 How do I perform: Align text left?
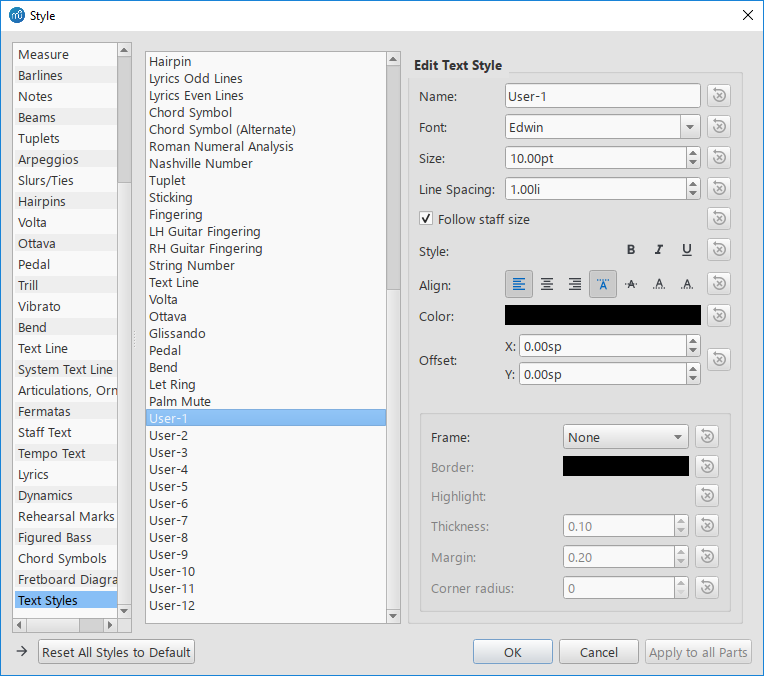[519, 284]
